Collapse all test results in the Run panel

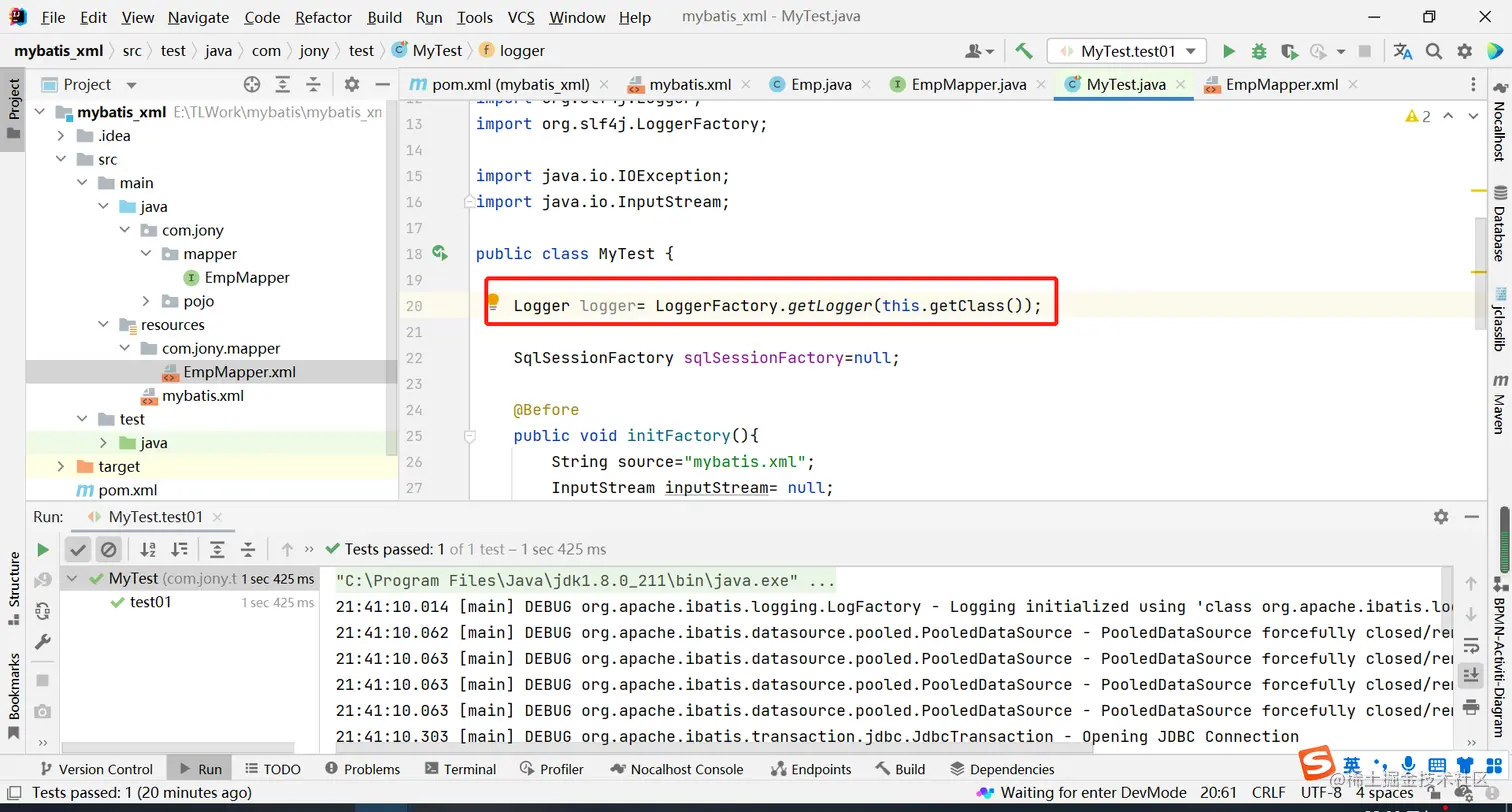tap(248, 549)
